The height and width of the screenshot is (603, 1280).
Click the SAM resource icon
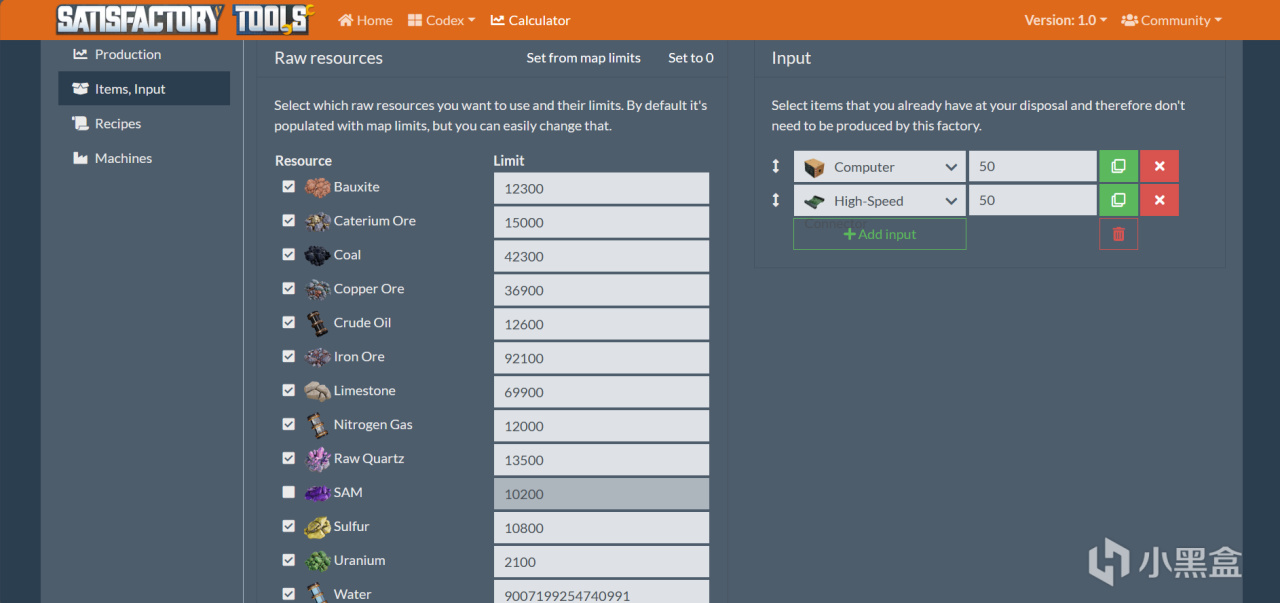[317, 493]
